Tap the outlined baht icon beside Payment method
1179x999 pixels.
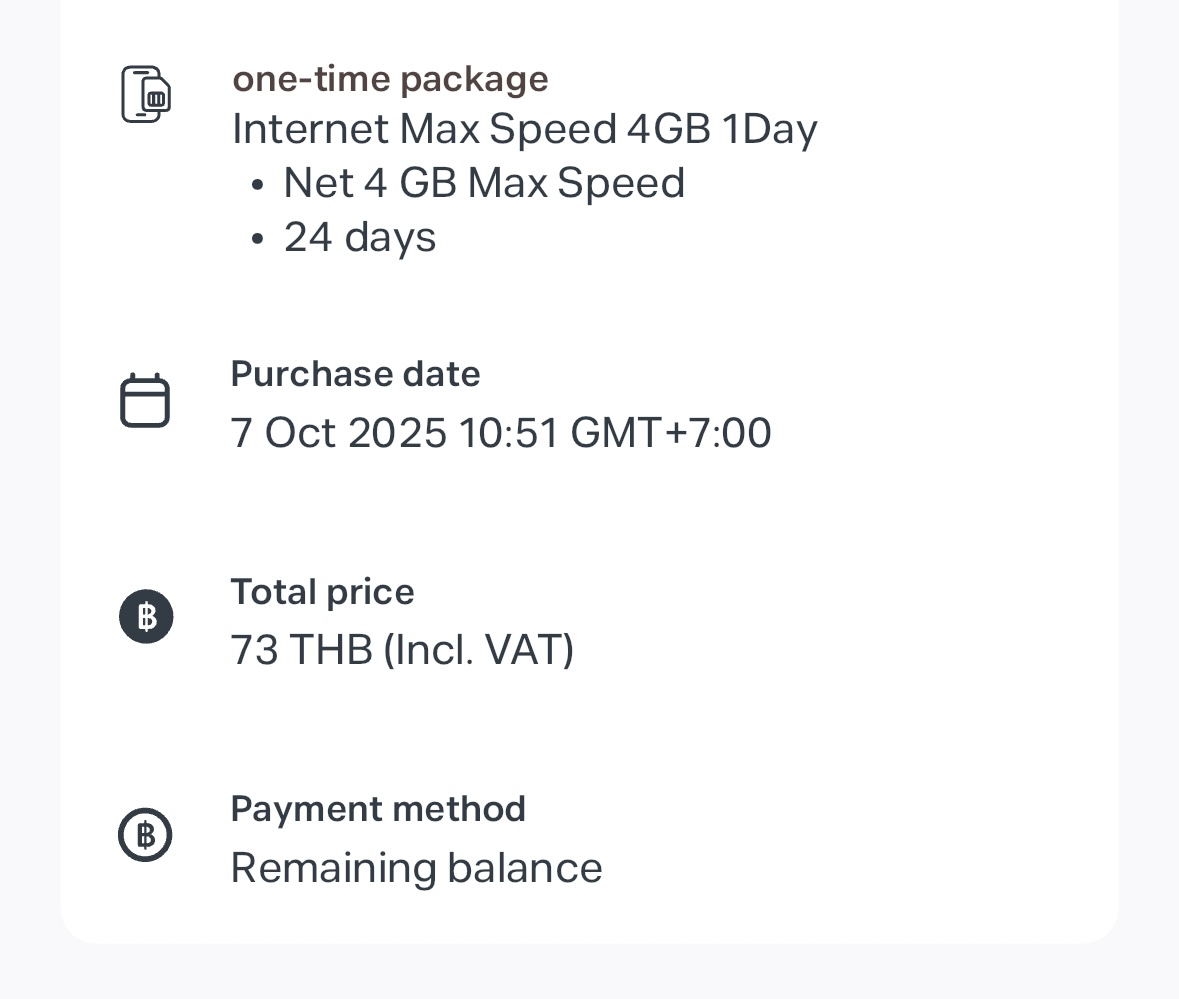(x=146, y=835)
